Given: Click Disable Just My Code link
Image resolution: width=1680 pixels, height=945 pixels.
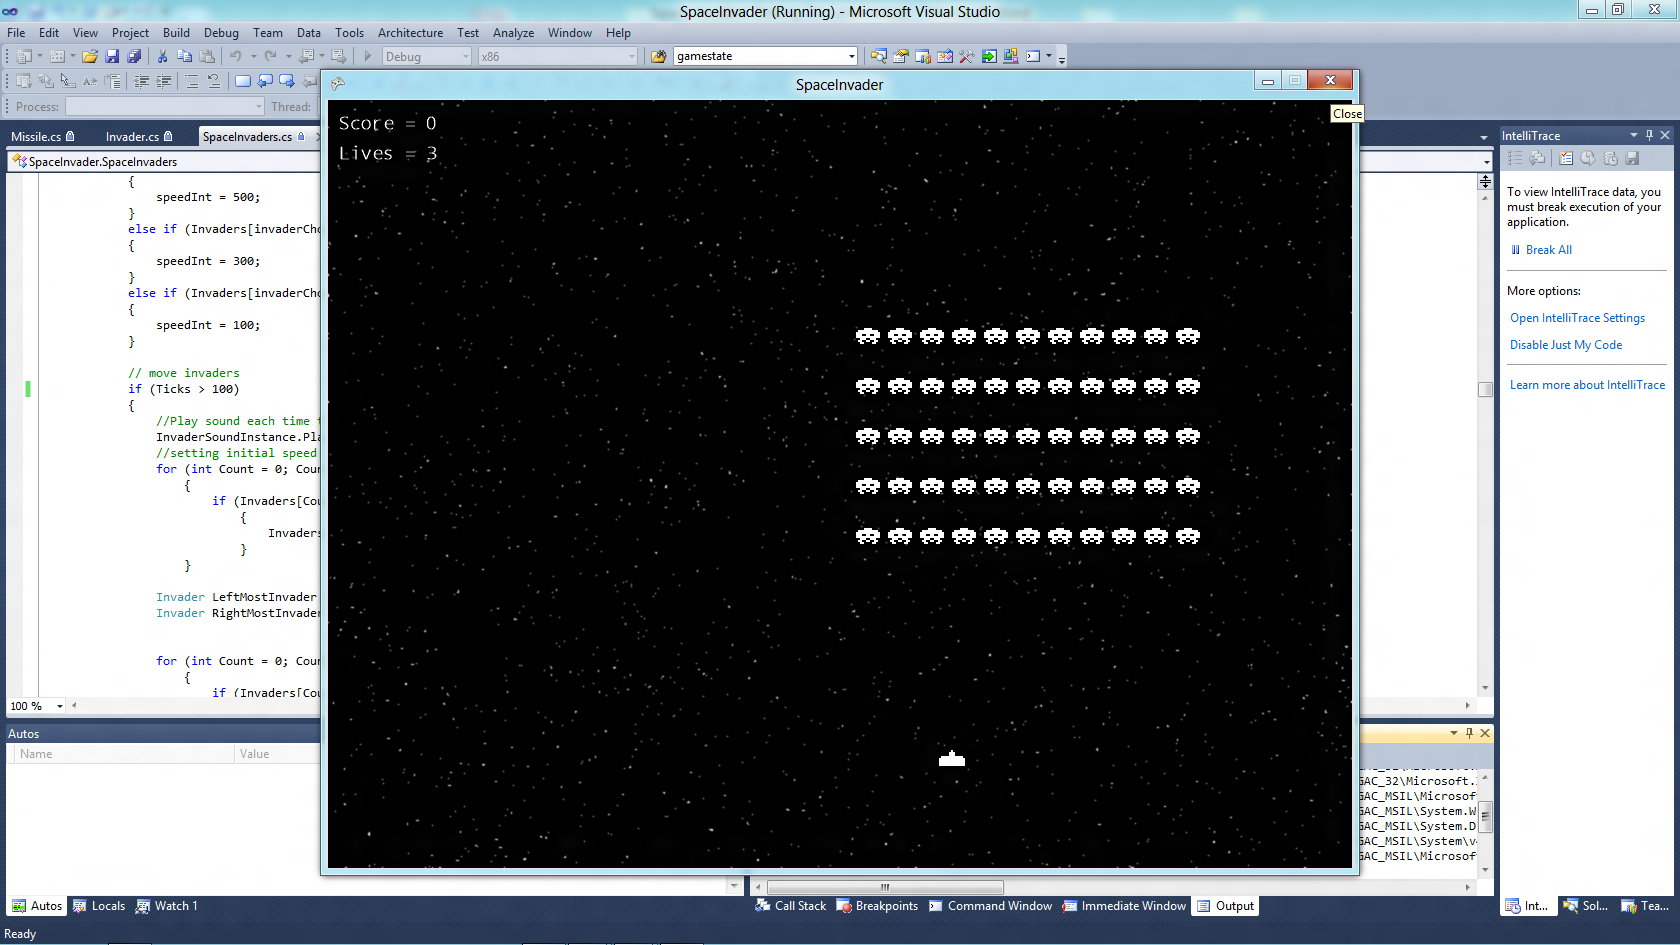Looking at the screenshot, I should click(1566, 345).
